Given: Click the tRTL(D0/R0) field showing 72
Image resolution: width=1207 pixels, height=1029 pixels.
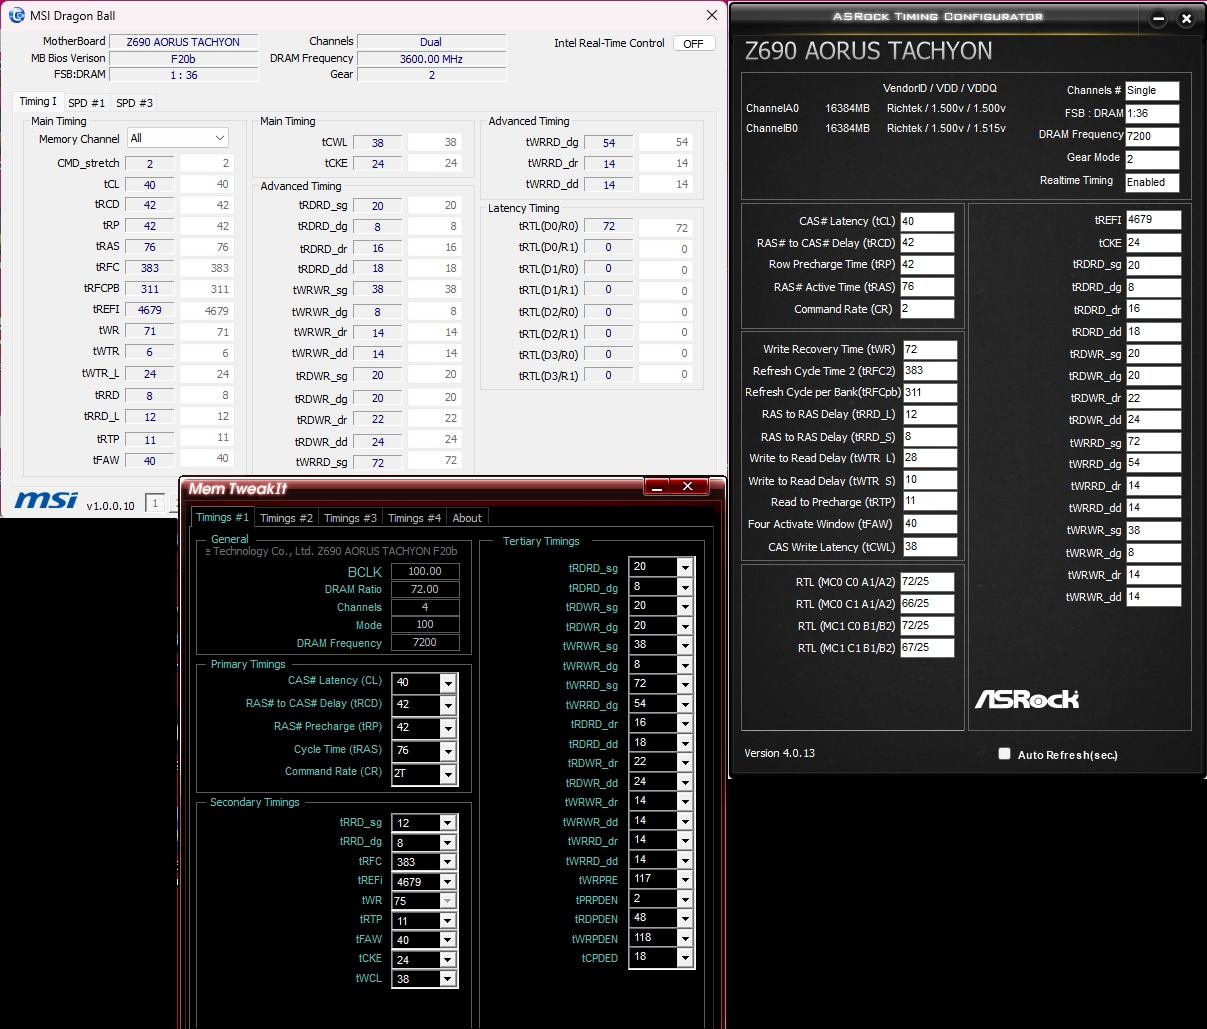Looking at the screenshot, I should pyautogui.click(x=608, y=226).
